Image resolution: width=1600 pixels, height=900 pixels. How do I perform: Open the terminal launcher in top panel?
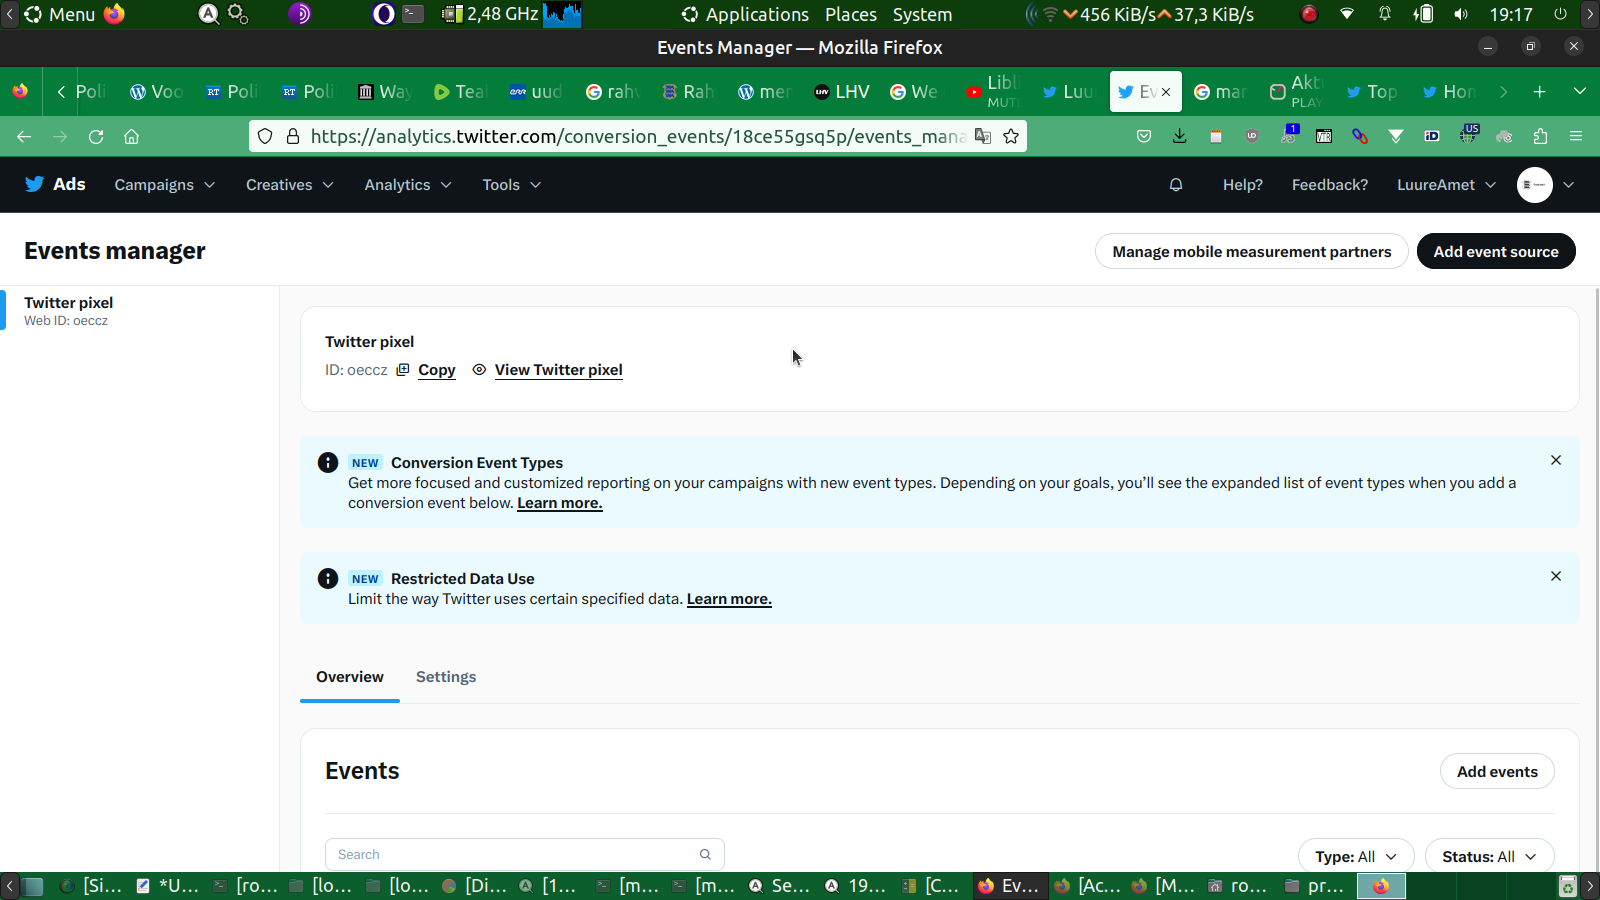tap(413, 14)
